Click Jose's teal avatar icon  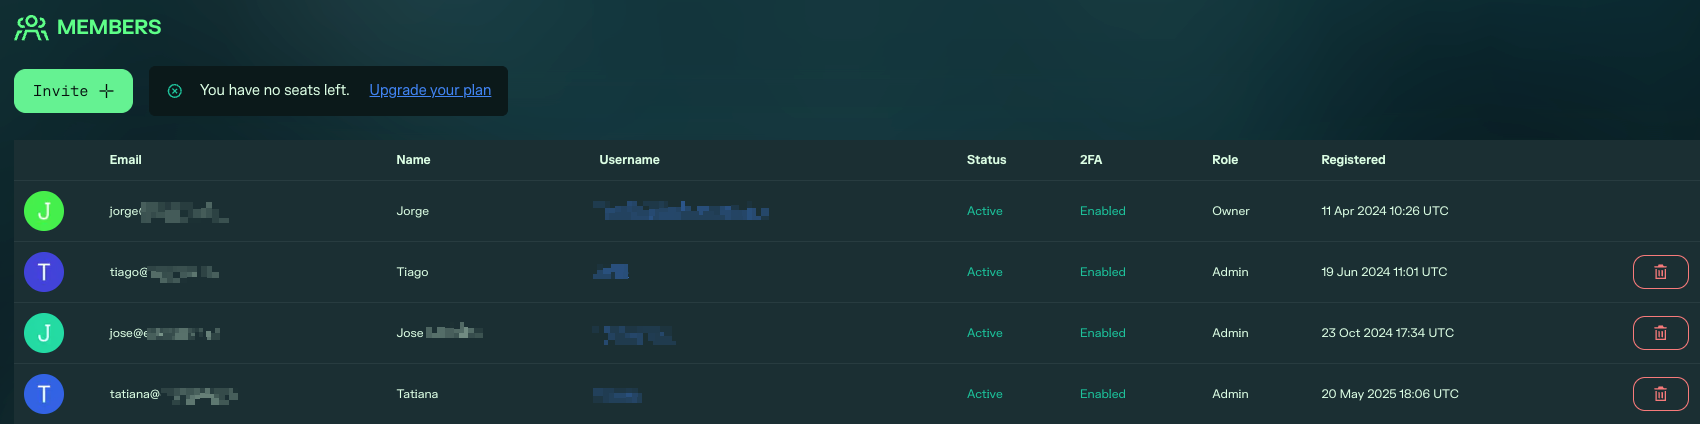[44, 333]
